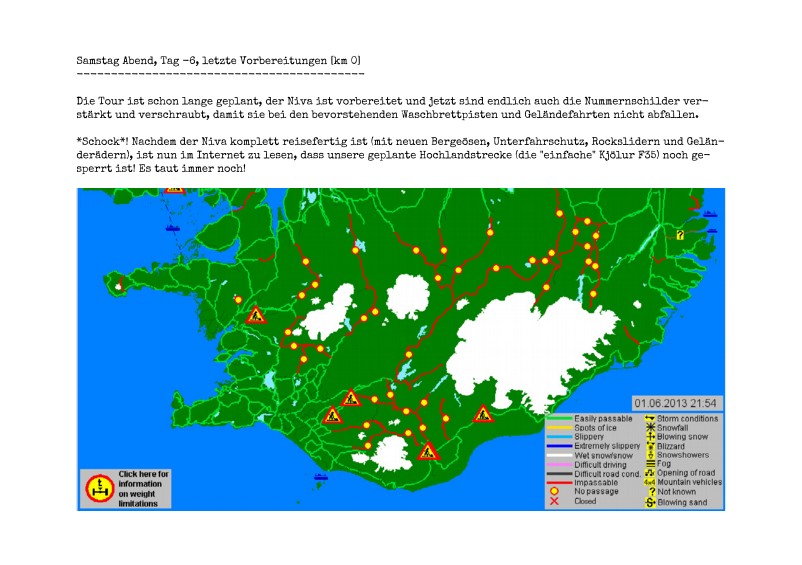Image resolution: width=802 pixels, height=565 pixels.
Task: Click the Fog legend icon
Action: pos(649,463)
